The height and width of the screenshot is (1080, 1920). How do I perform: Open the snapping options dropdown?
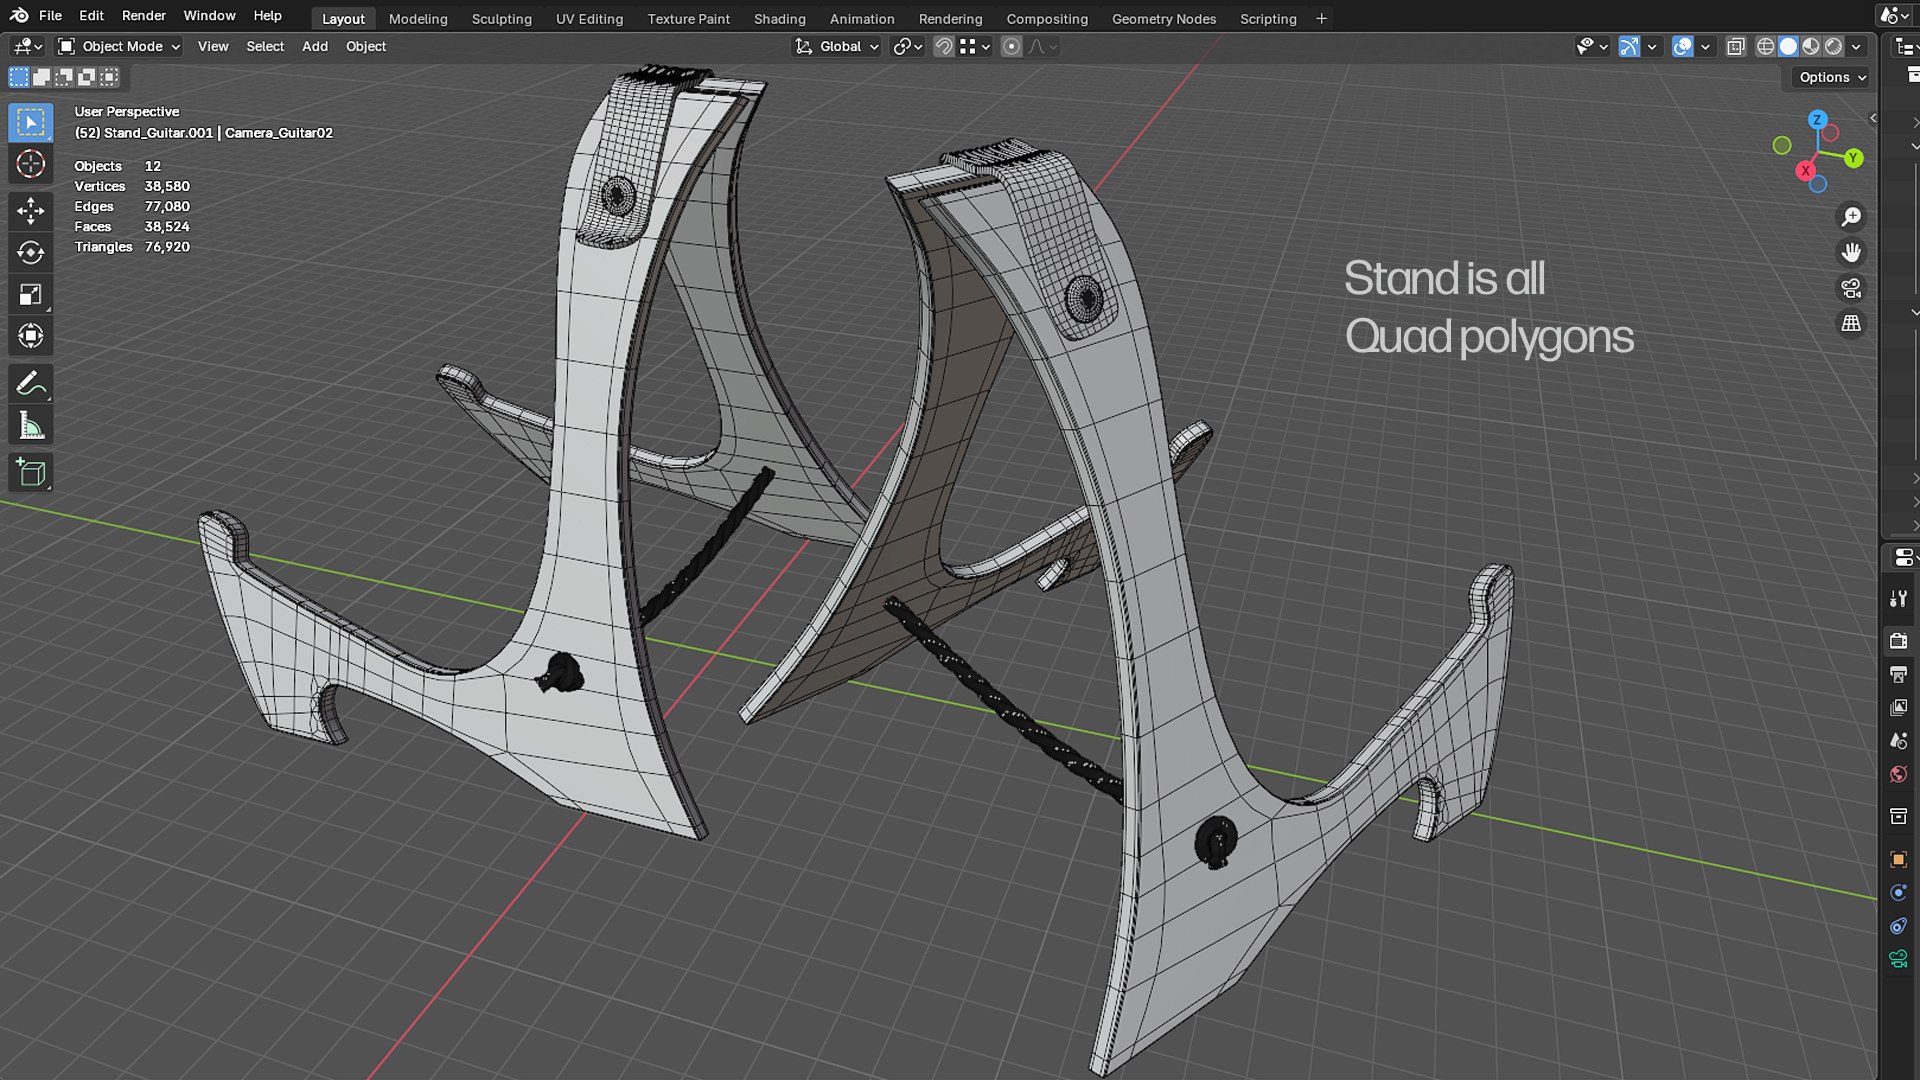[x=975, y=46]
